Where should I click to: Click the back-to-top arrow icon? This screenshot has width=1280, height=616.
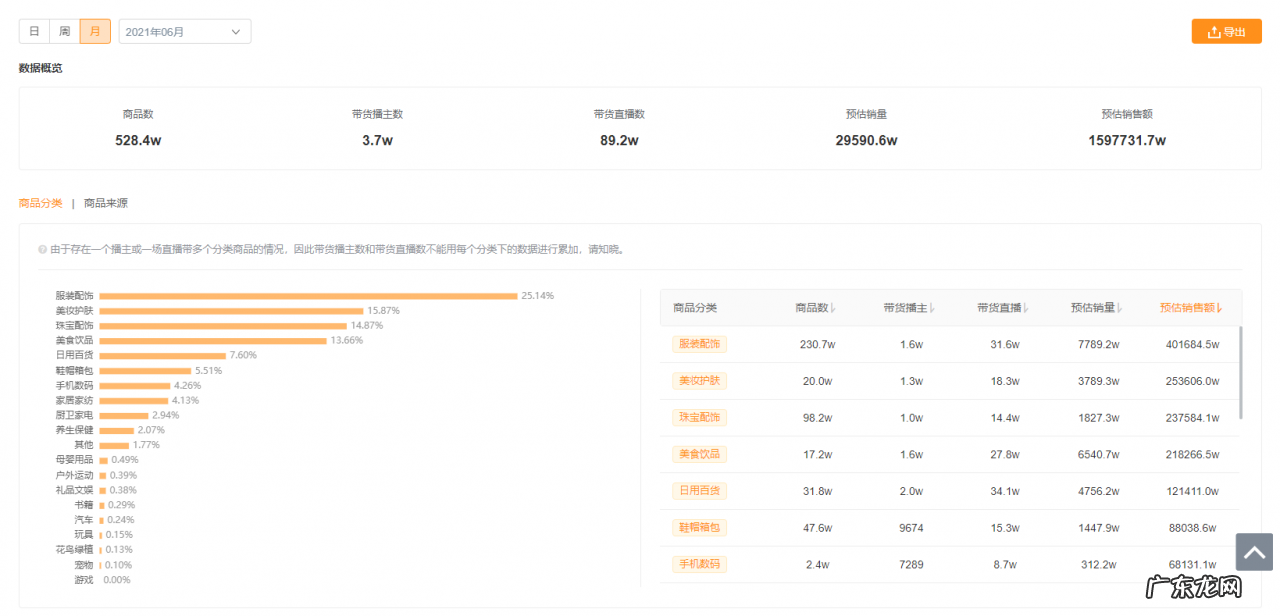(x=1253, y=551)
